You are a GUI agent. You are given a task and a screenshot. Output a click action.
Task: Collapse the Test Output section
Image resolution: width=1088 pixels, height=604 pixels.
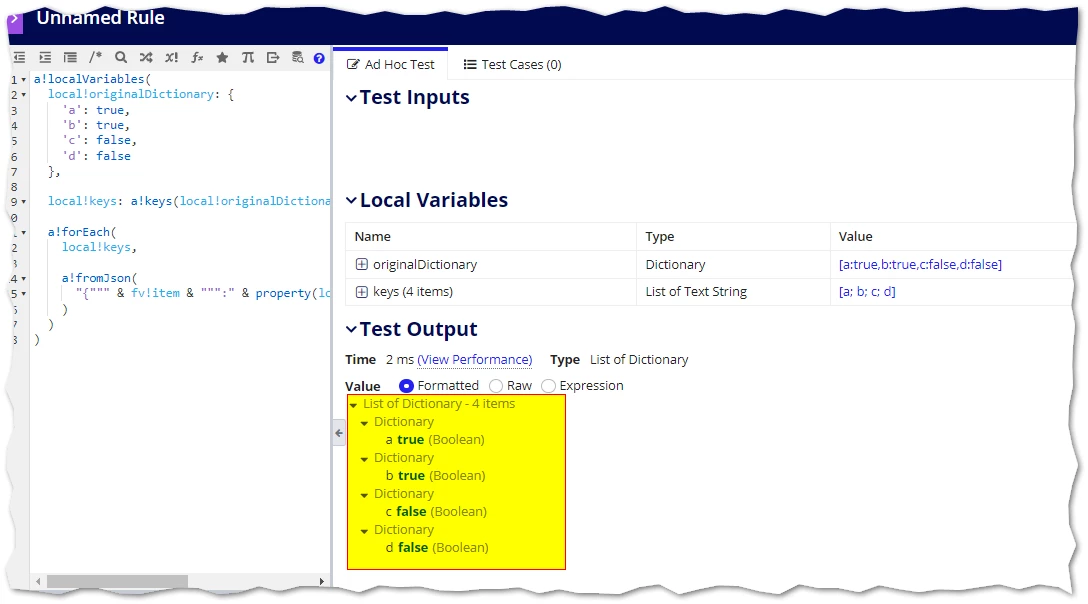coord(352,329)
